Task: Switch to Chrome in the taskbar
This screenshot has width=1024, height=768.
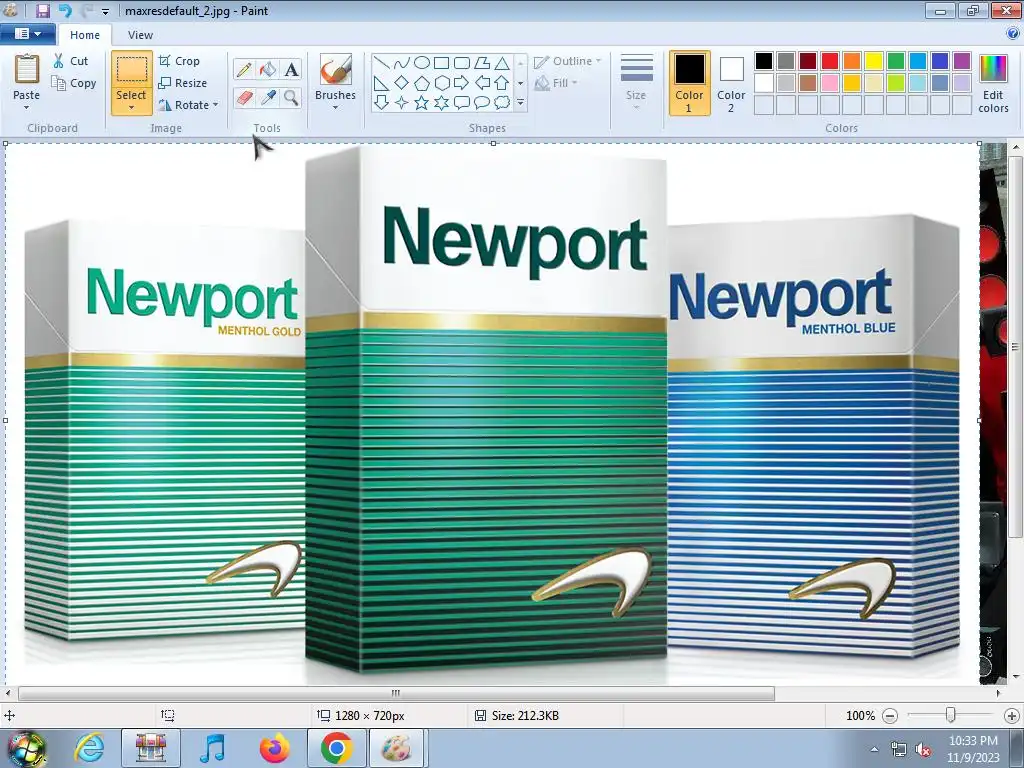Action: [x=336, y=748]
